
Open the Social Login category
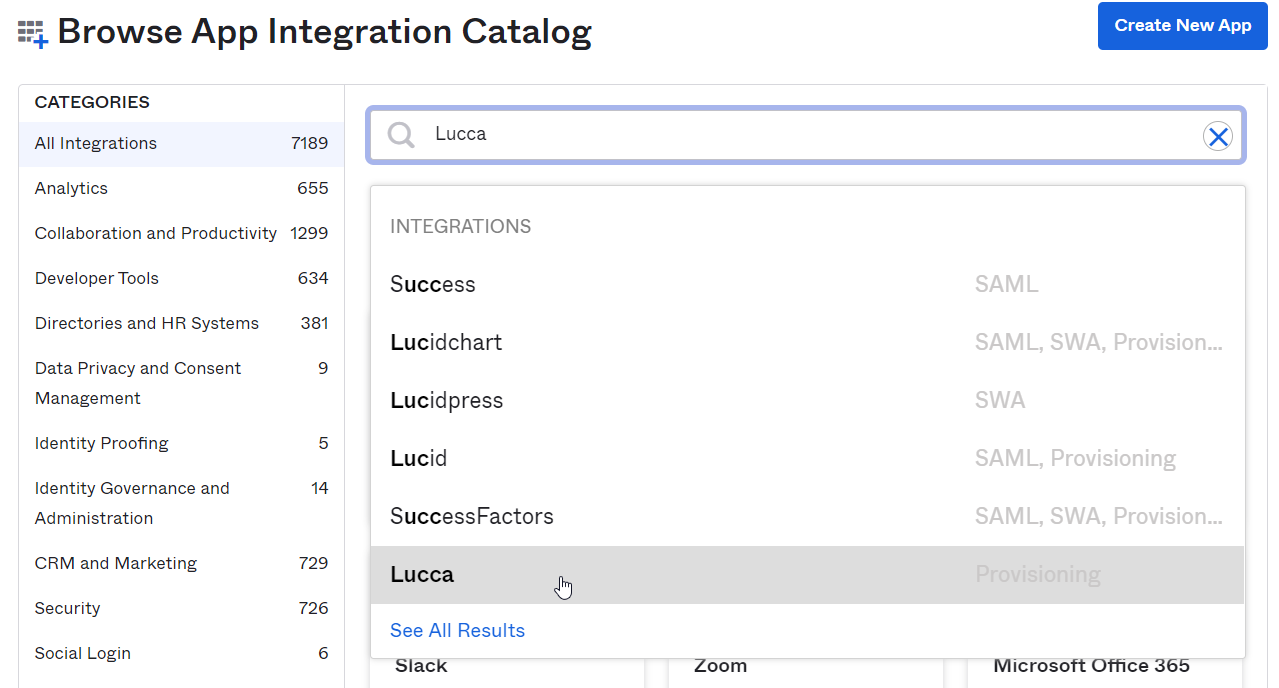[181, 654]
